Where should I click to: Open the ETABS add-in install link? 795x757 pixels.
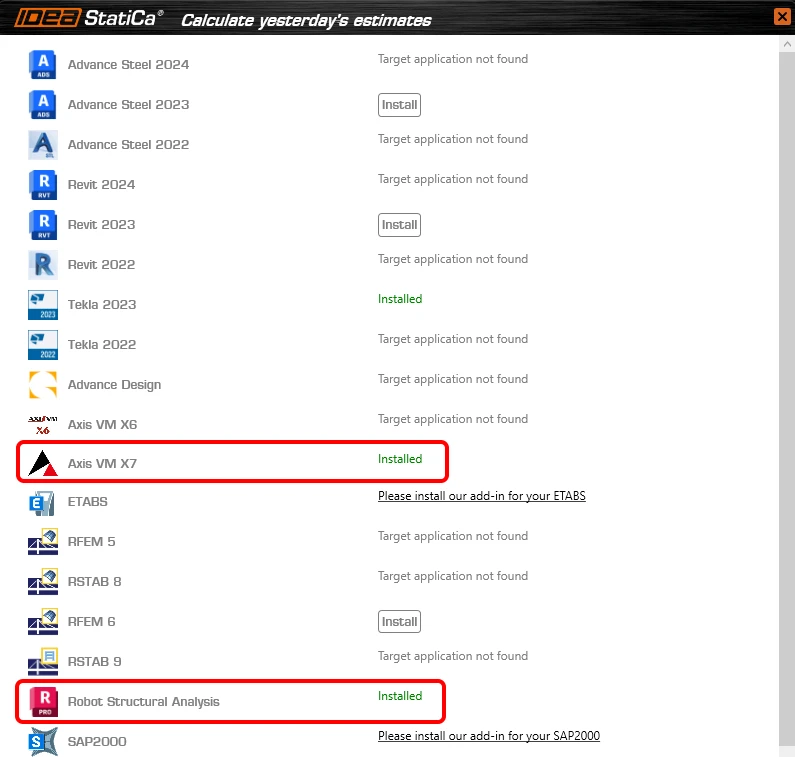tap(482, 496)
